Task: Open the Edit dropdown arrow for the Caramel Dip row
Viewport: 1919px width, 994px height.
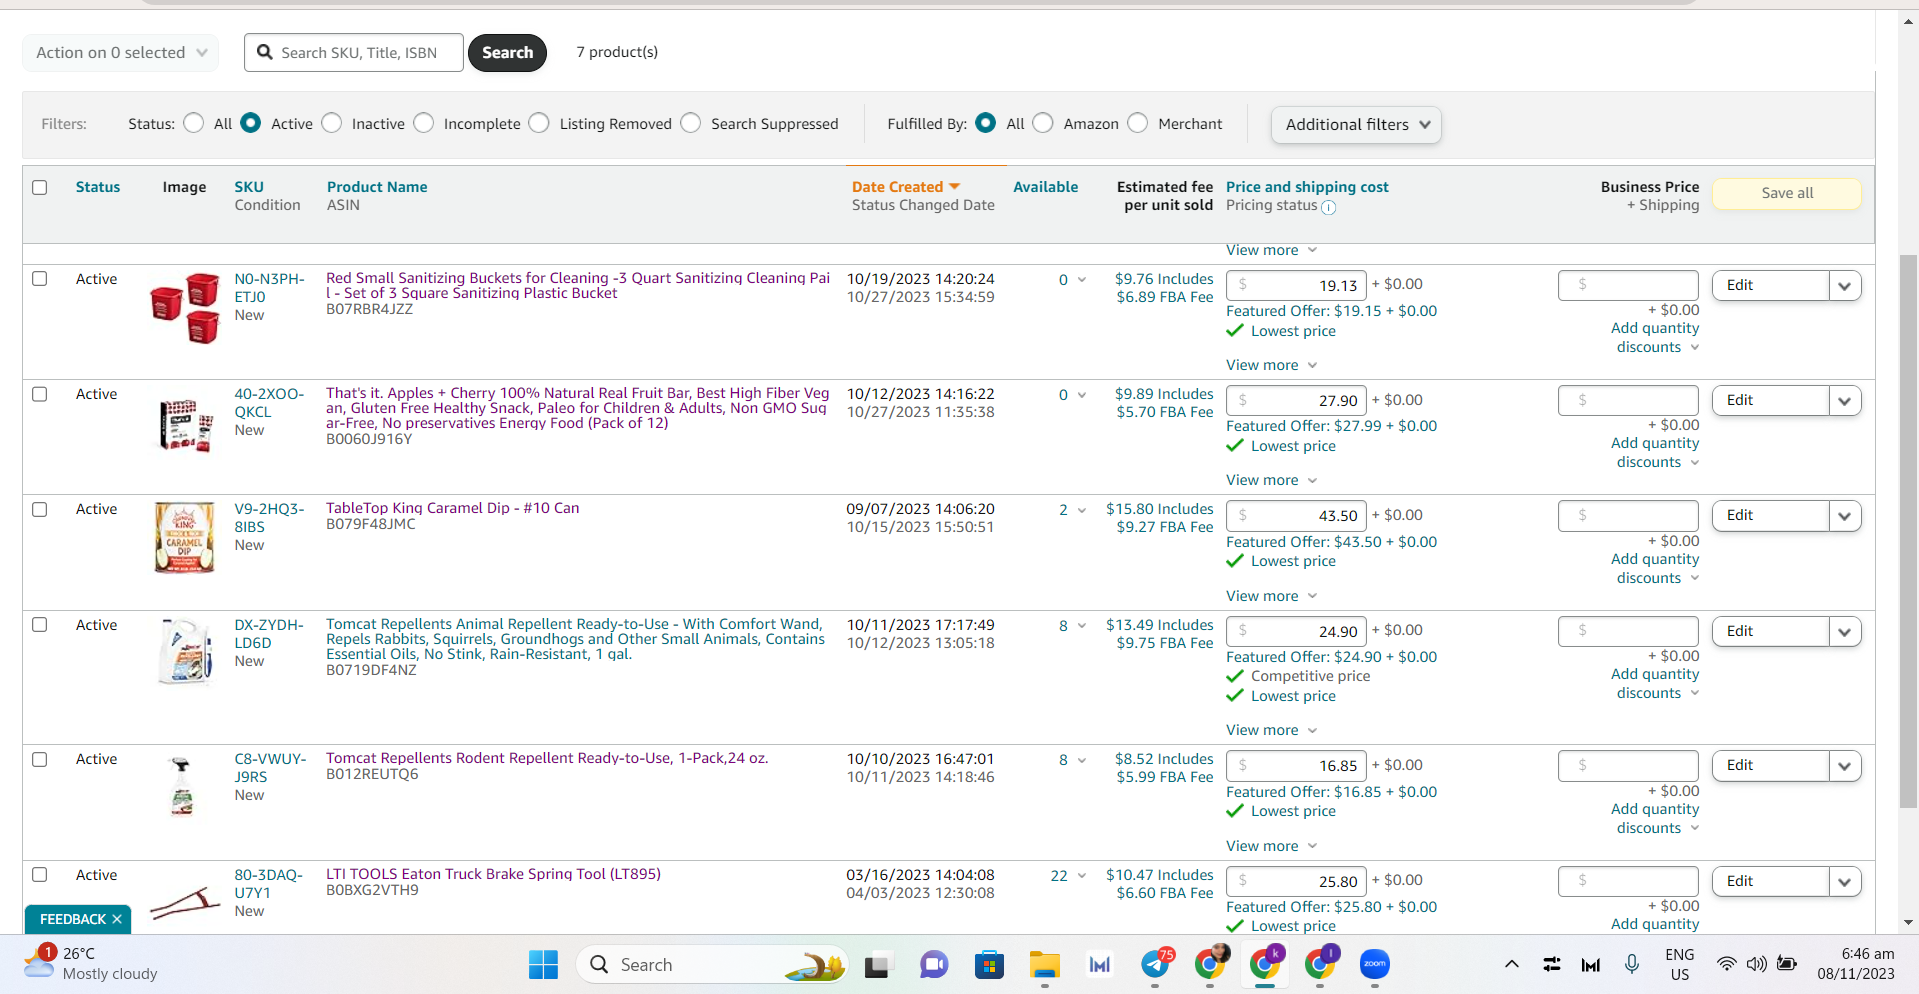Action: coord(1845,516)
